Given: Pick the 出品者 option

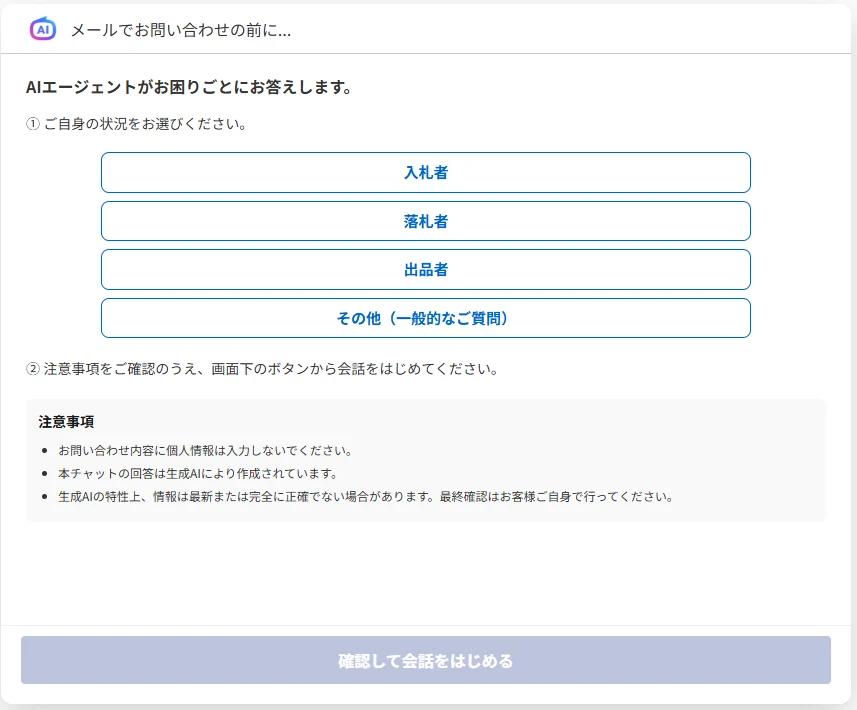Looking at the screenshot, I should pyautogui.click(x=426, y=269).
